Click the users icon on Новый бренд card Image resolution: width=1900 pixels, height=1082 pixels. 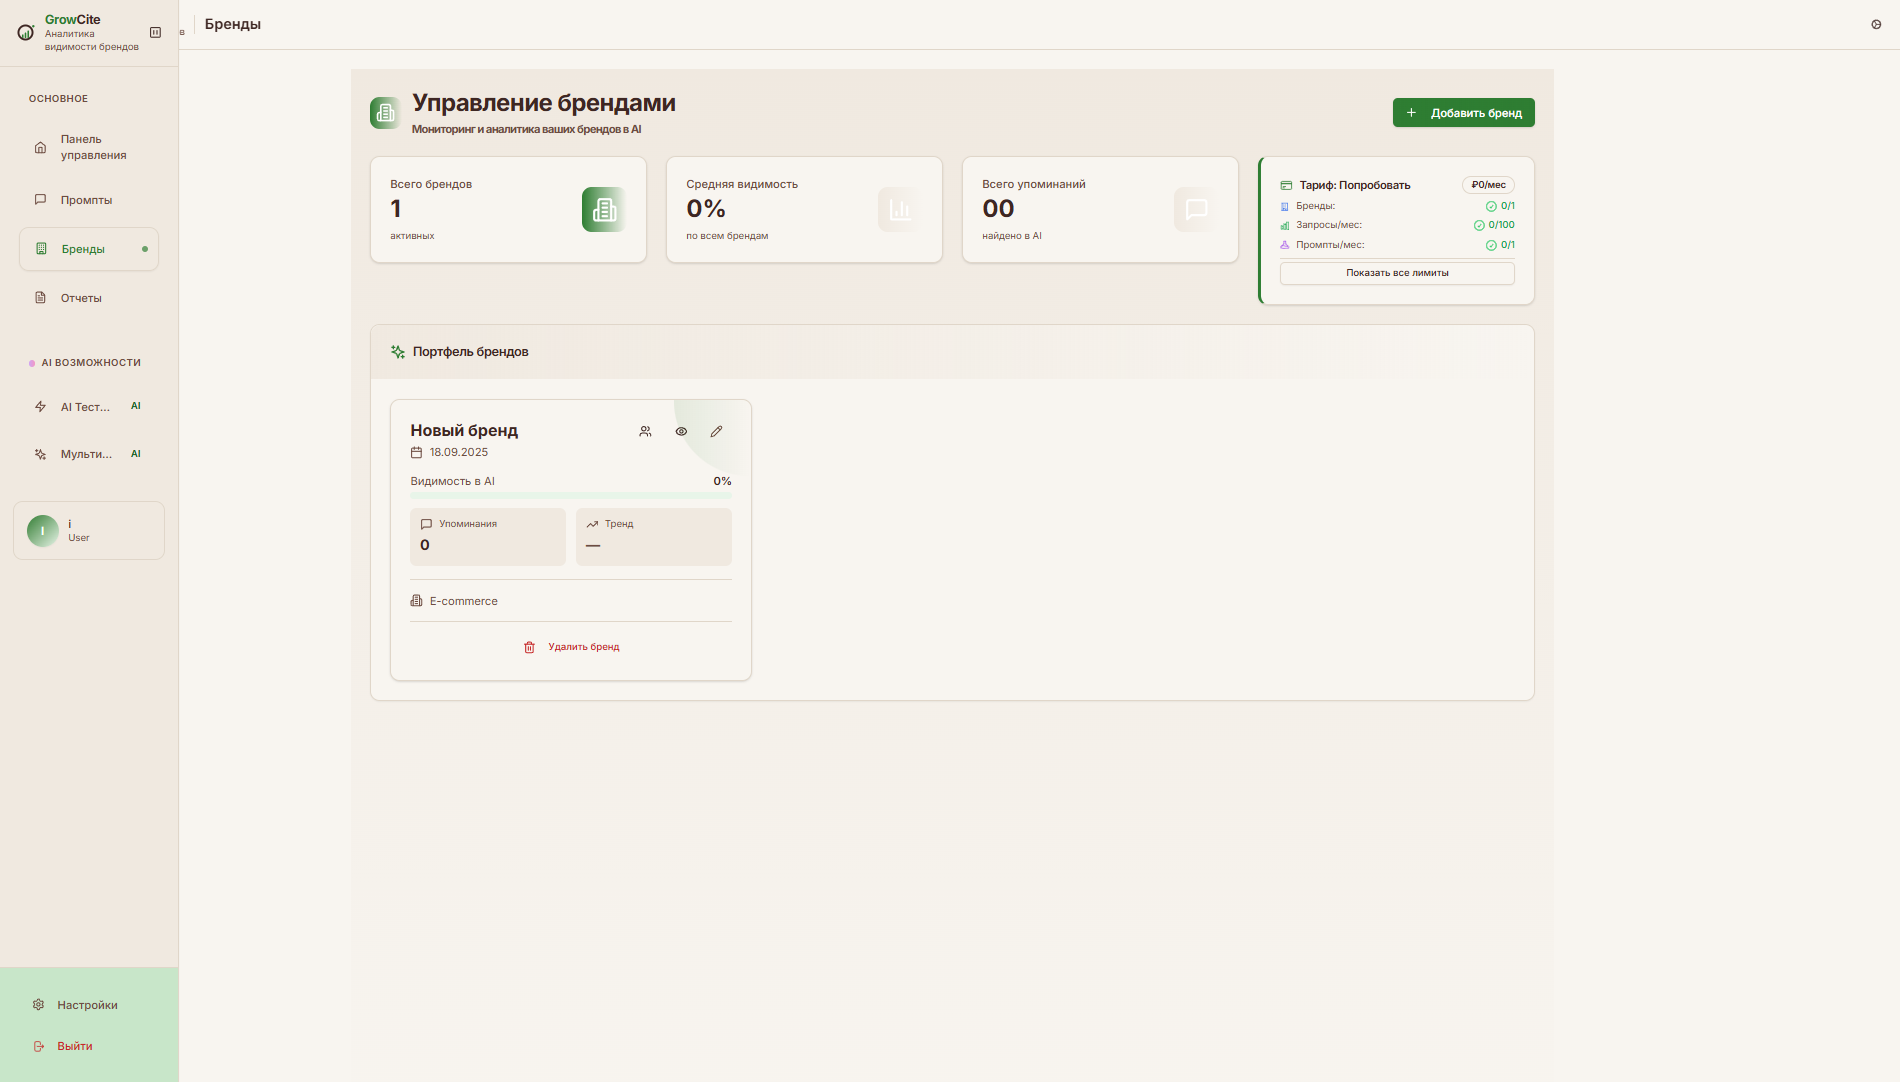[x=645, y=432]
